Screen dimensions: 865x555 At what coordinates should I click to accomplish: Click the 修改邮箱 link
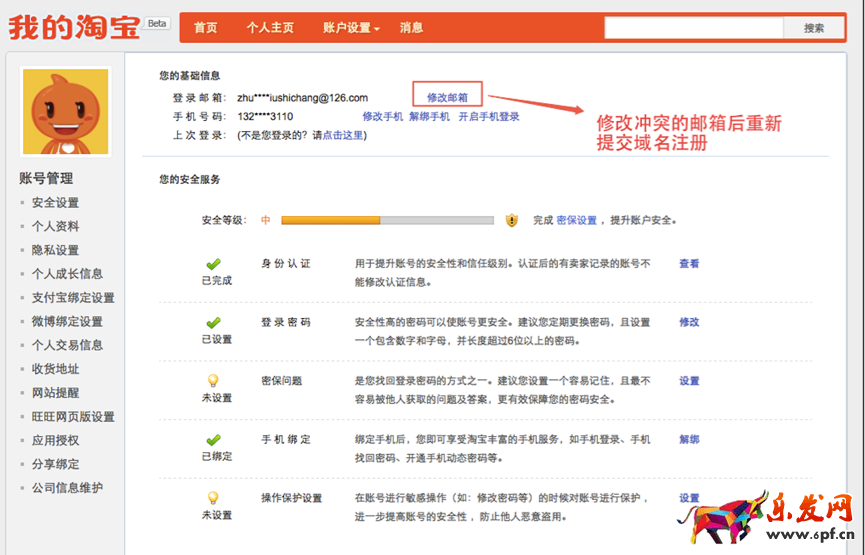(x=447, y=97)
